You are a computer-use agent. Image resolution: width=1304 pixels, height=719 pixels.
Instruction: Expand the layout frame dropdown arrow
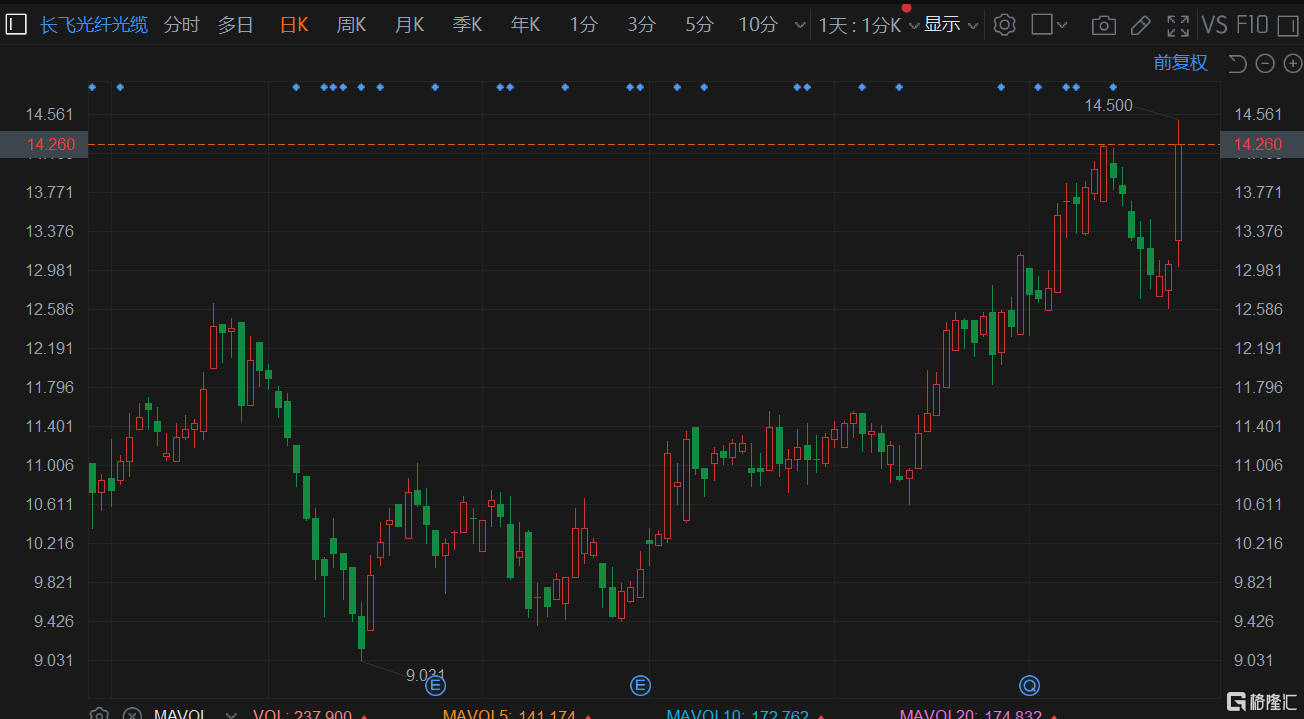pyautogui.click(x=1062, y=25)
